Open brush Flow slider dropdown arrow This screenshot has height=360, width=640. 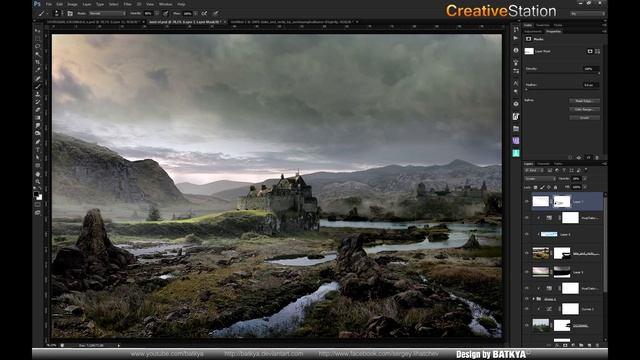coord(196,13)
